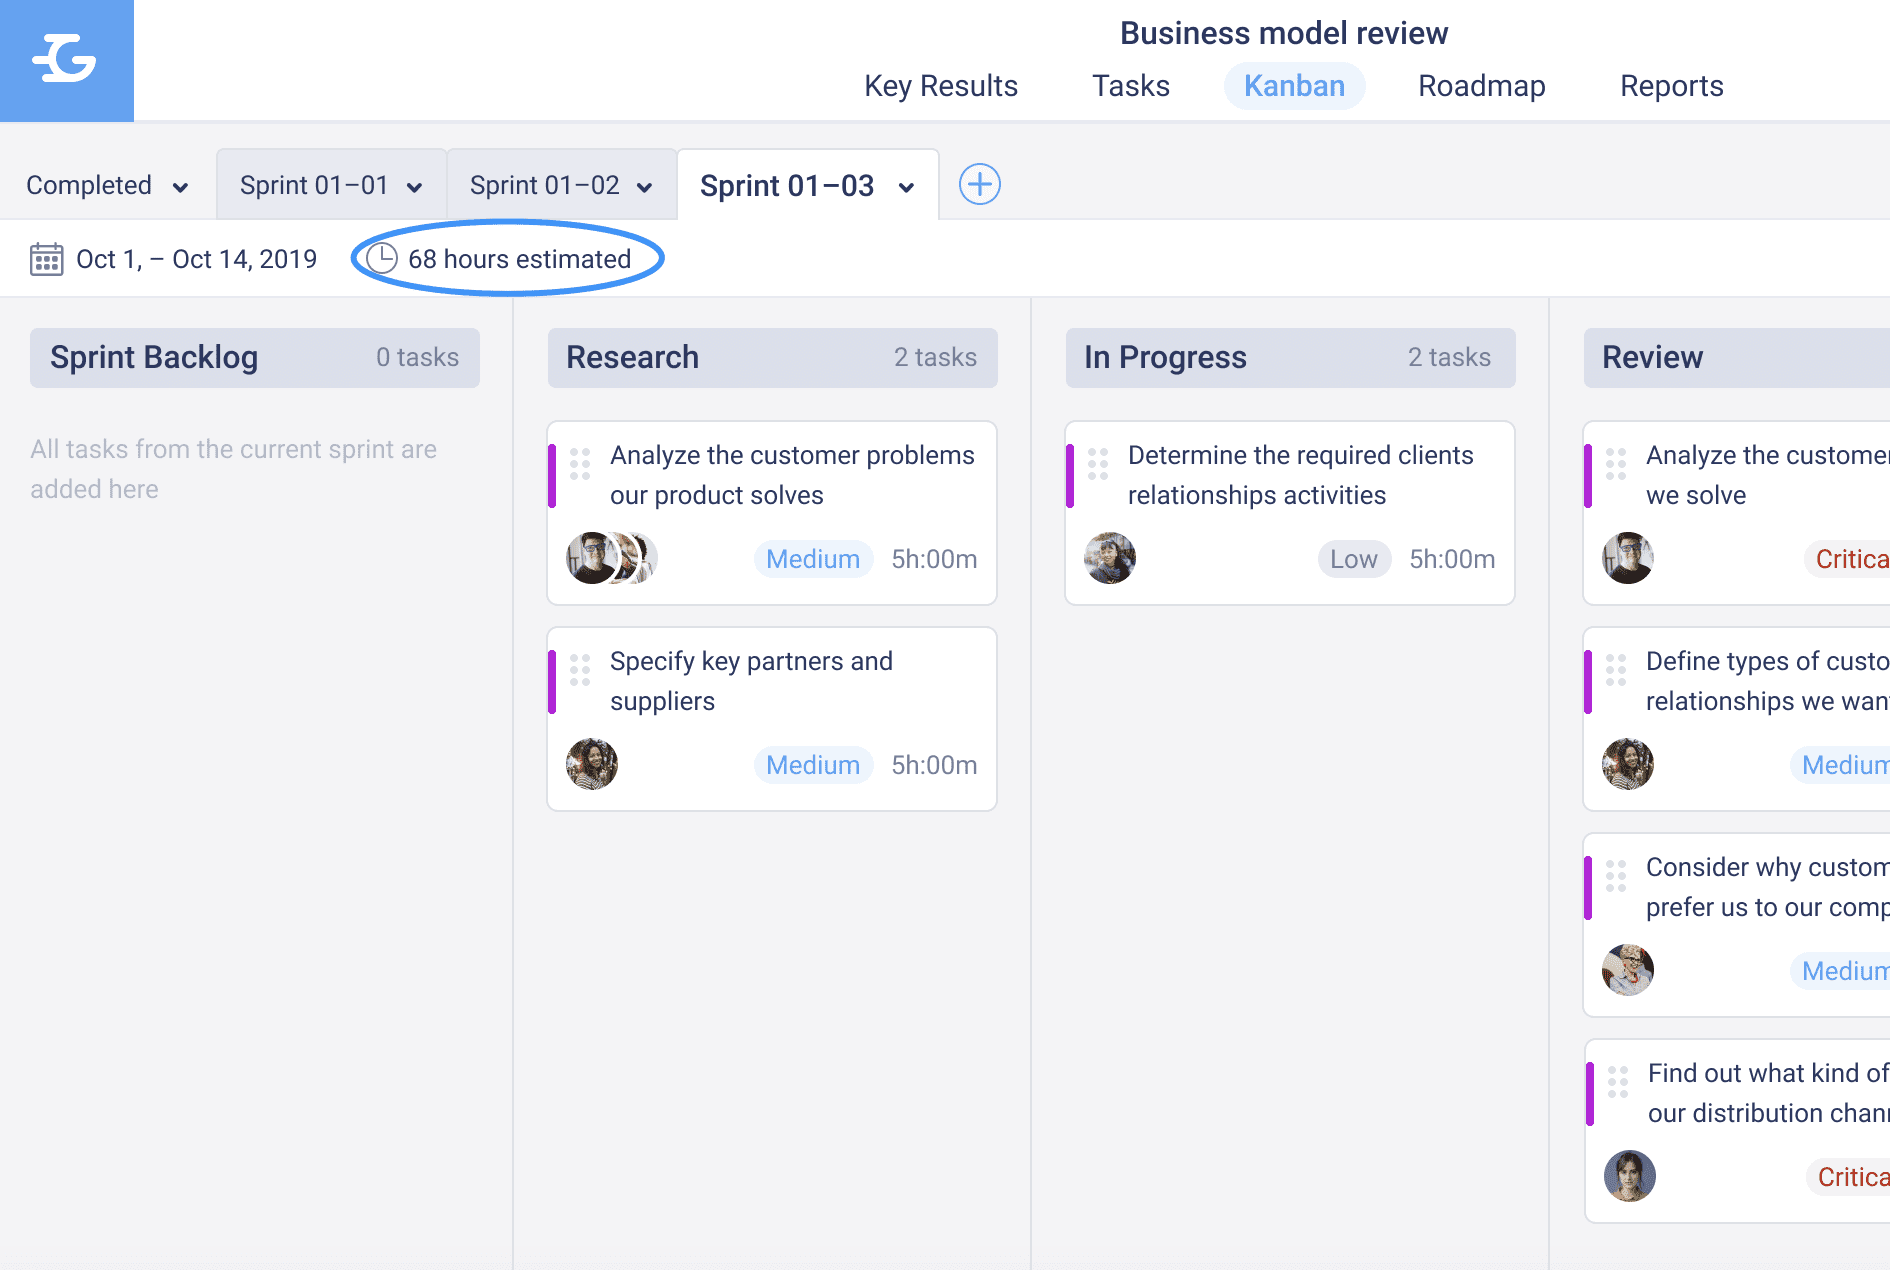The width and height of the screenshot is (1890, 1270).
Task: Click drag handle on 'Analyze the customer problems' card
Action: 580,463
